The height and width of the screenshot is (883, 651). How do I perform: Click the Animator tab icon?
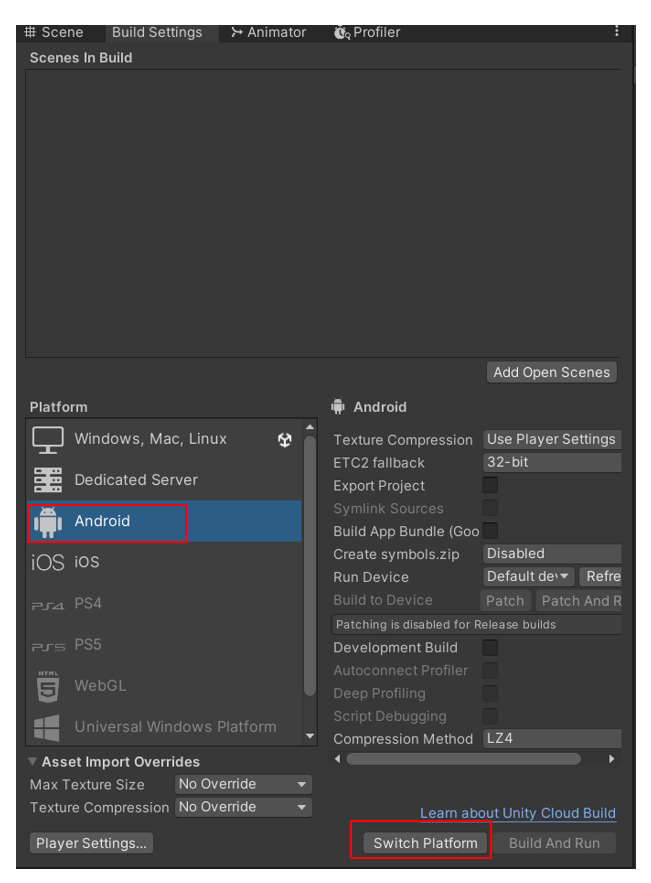point(237,33)
